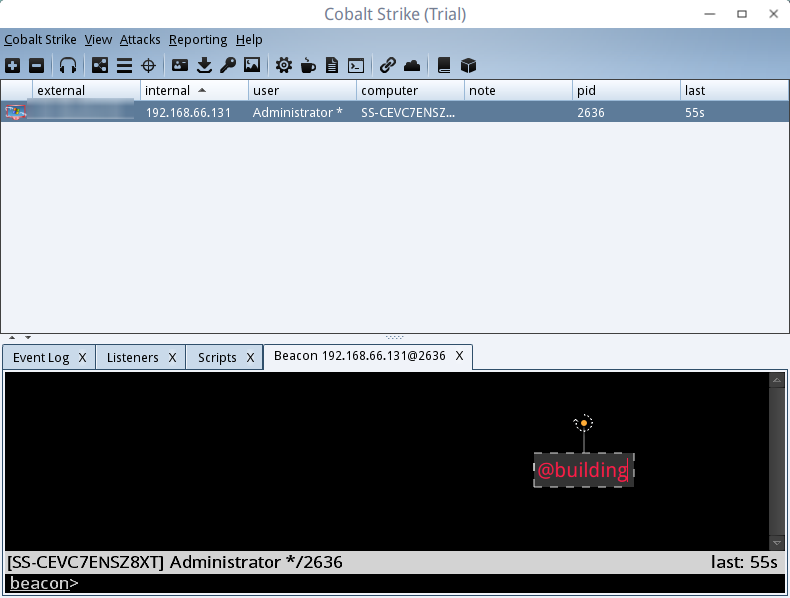Close the Listeners tab

pos(172,357)
